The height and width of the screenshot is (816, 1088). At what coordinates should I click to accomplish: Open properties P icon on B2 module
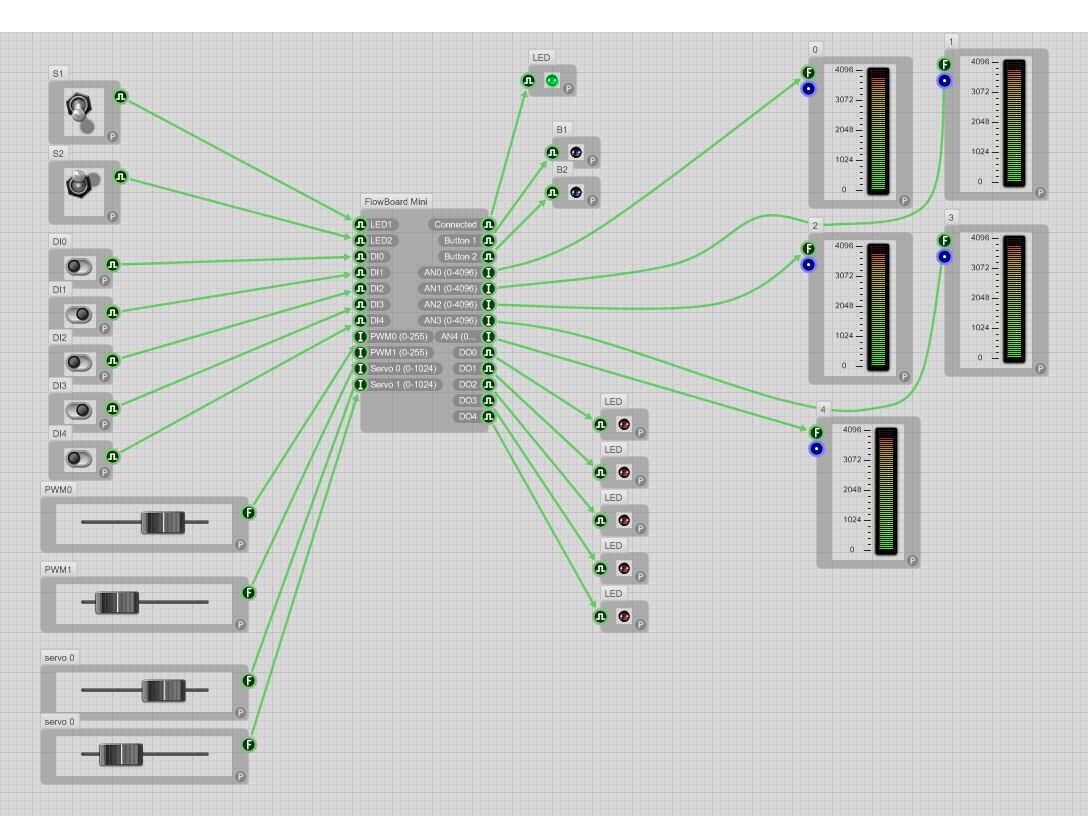(593, 200)
